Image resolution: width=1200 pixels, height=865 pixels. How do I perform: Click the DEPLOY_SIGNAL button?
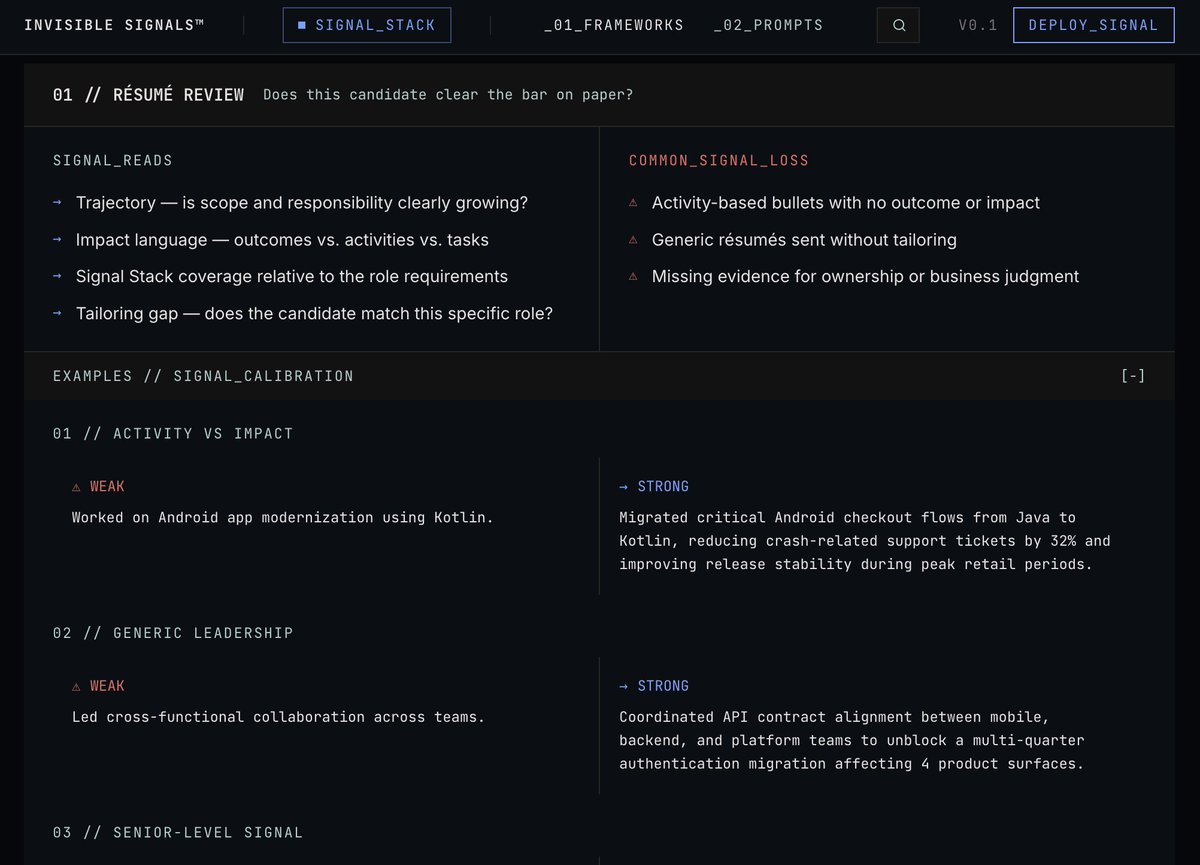coord(1094,25)
